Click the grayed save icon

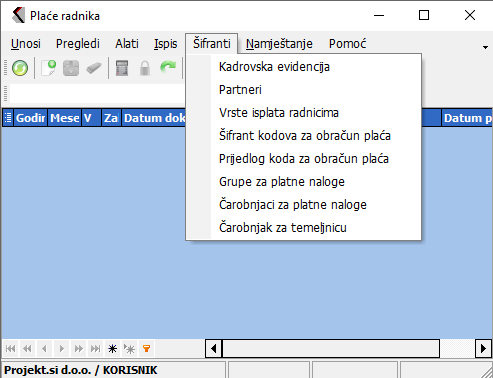point(71,68)
